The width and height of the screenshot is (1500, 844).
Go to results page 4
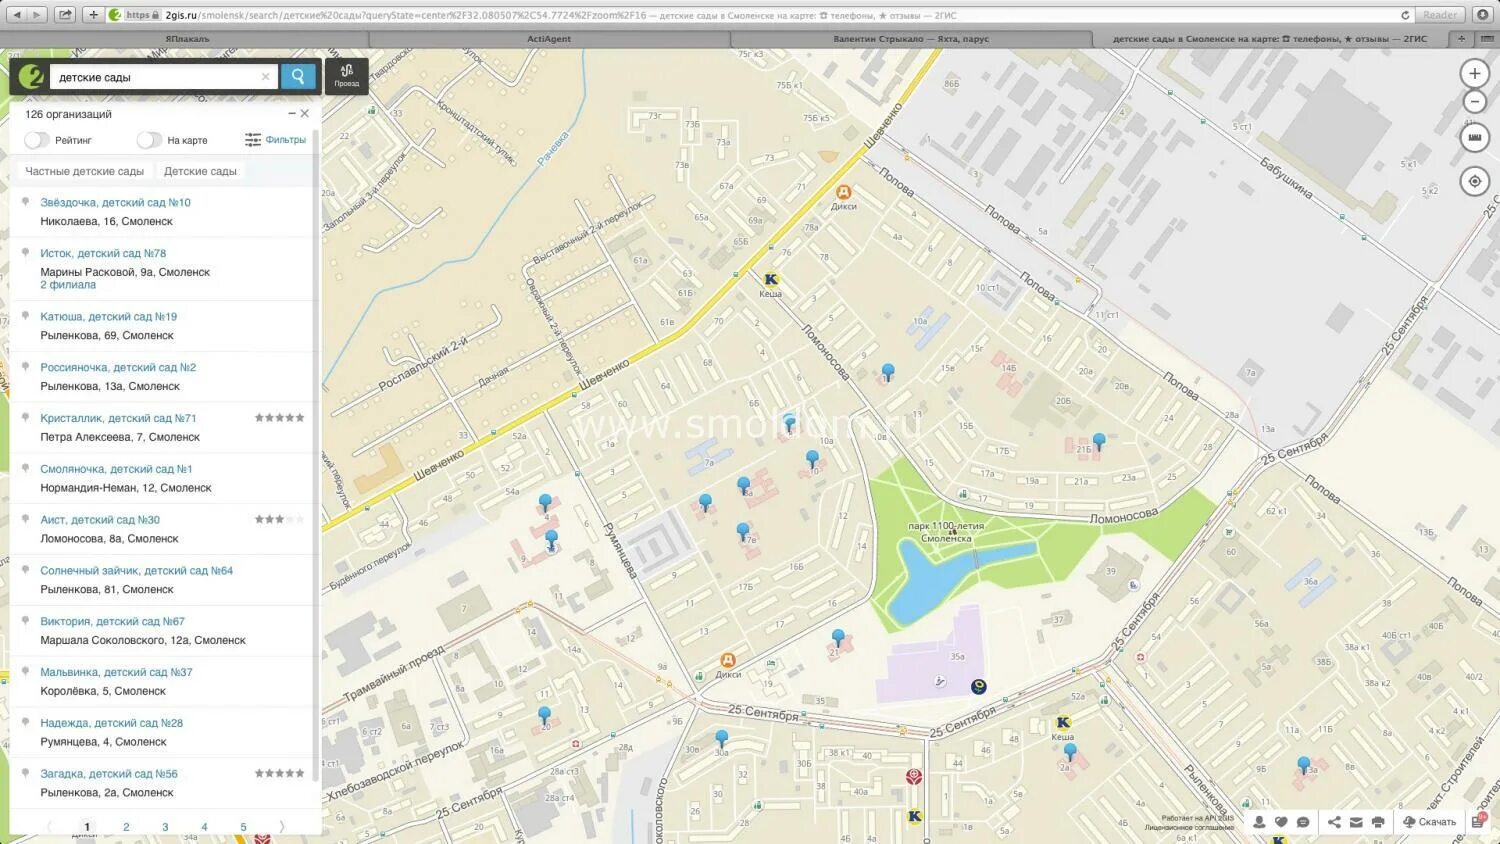[204, 827]
